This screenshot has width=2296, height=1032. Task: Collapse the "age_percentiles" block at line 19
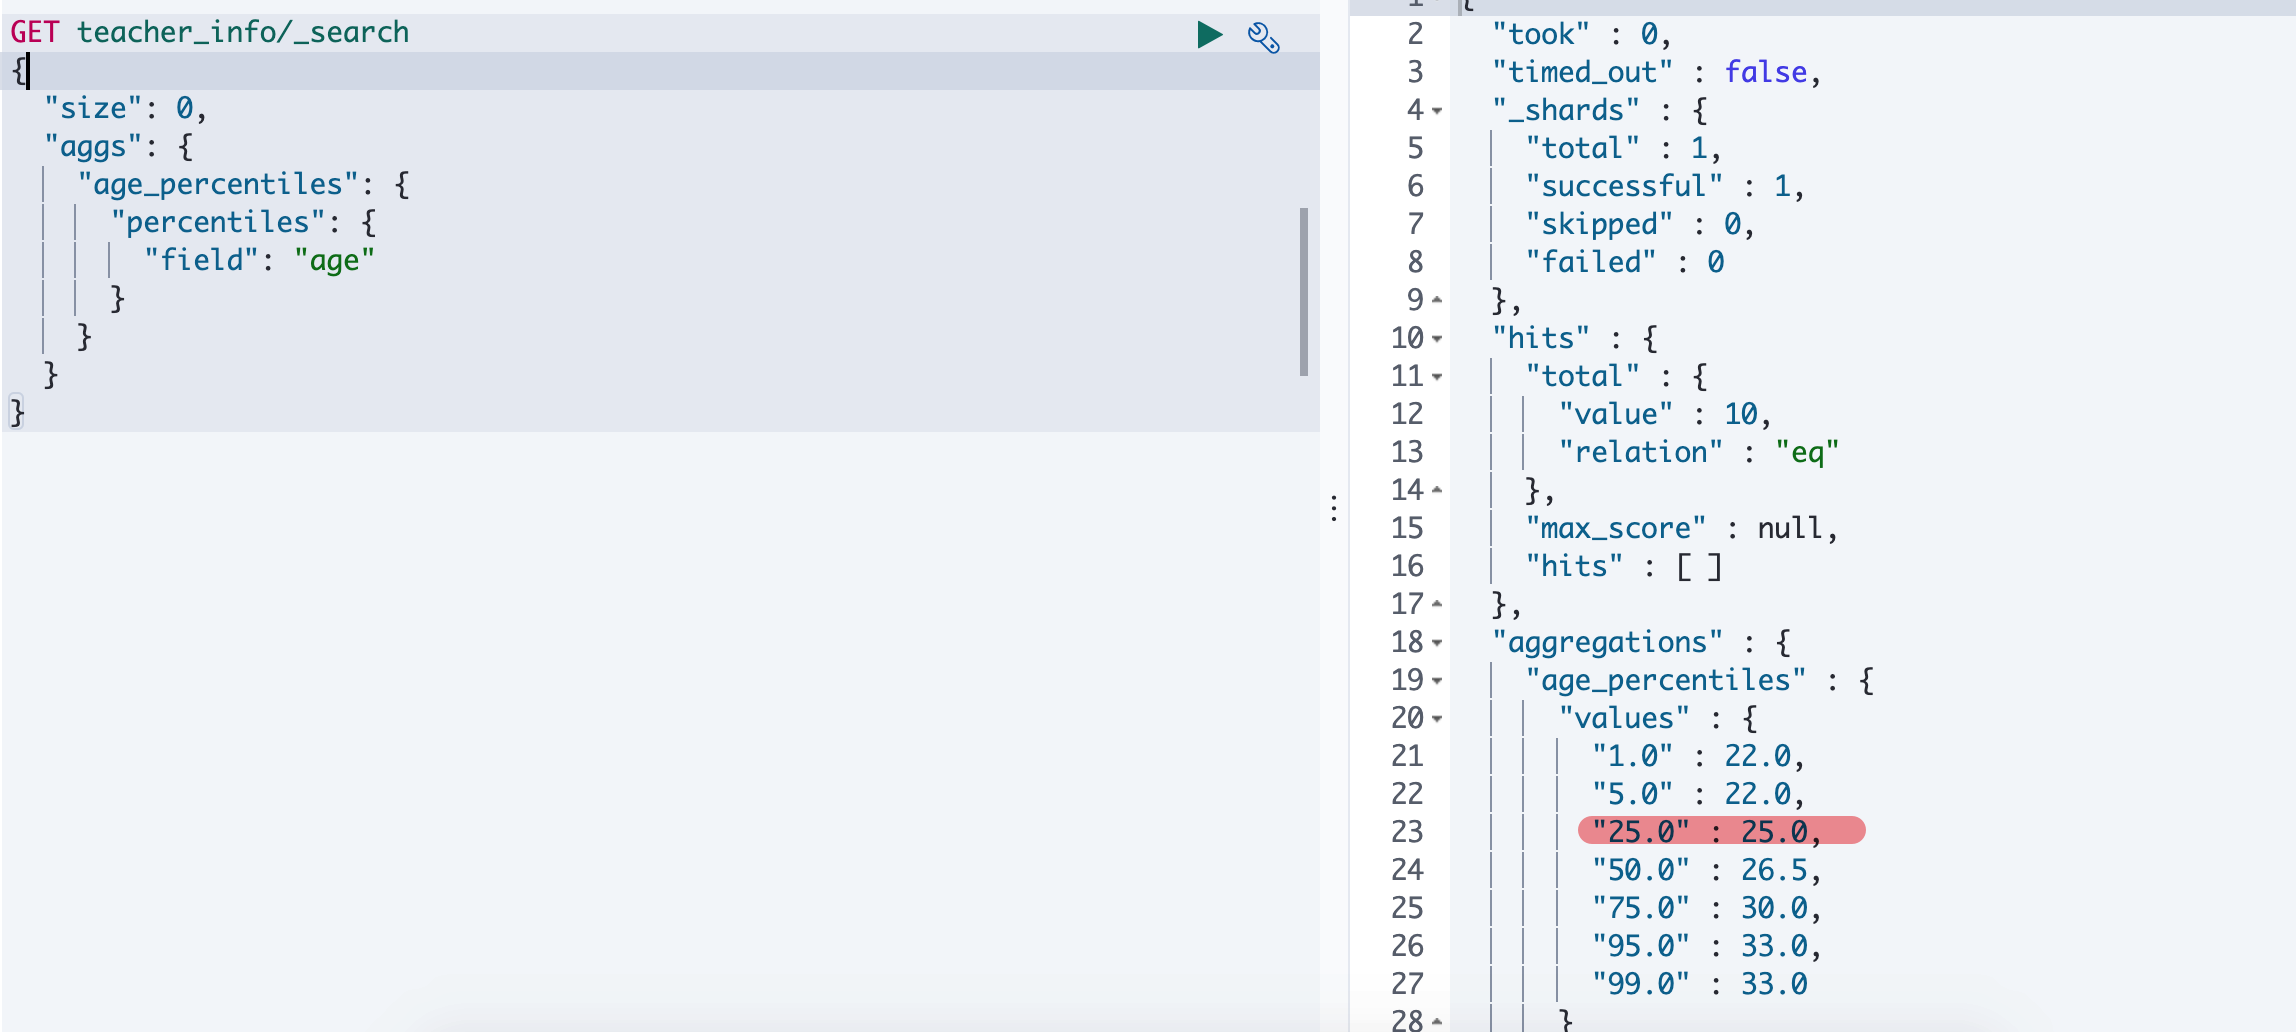[1437, 681]
